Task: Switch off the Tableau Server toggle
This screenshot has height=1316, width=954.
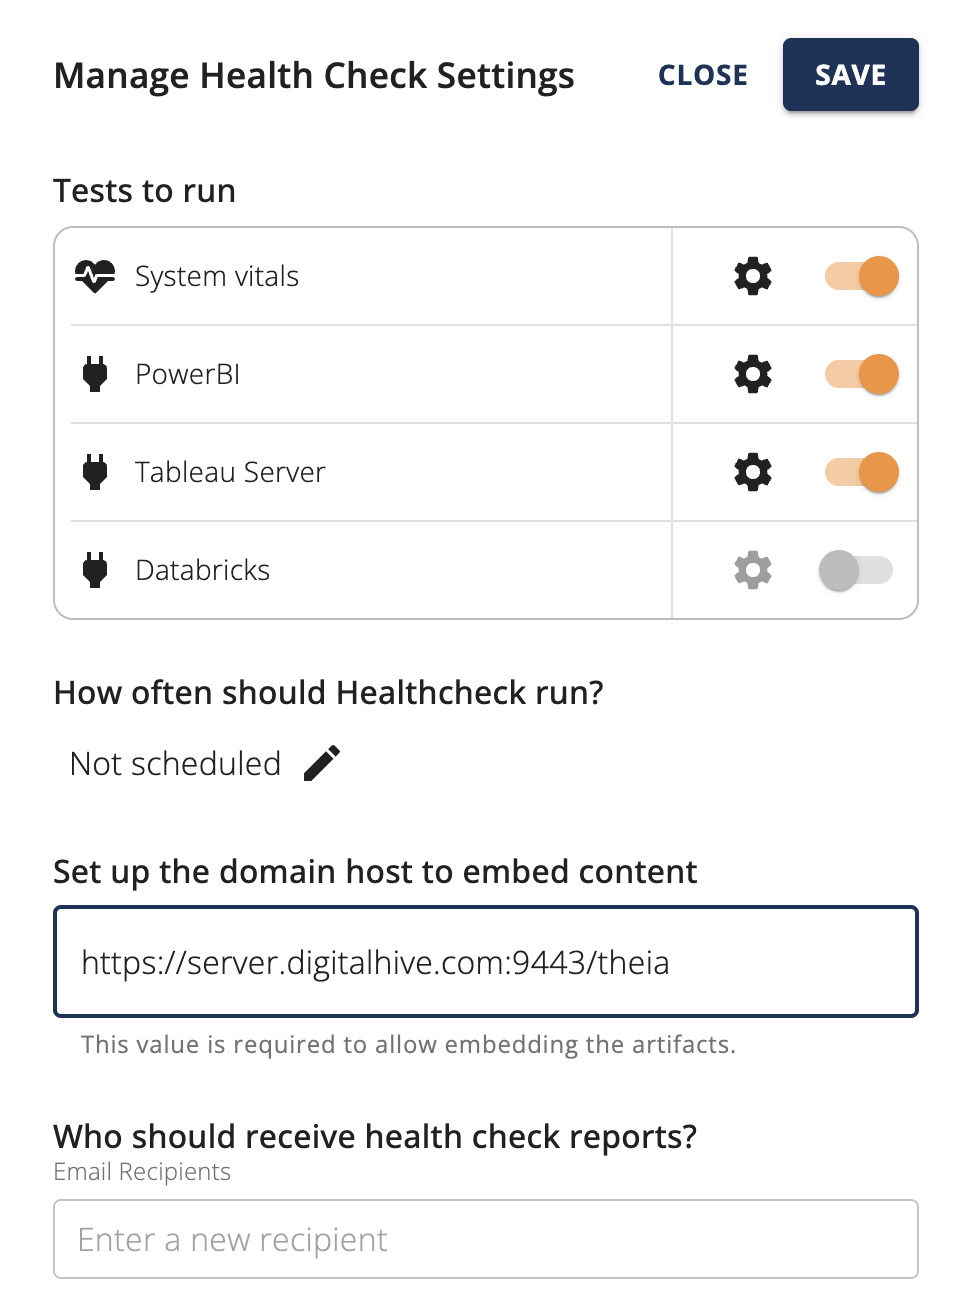Action: pos(862,472)
